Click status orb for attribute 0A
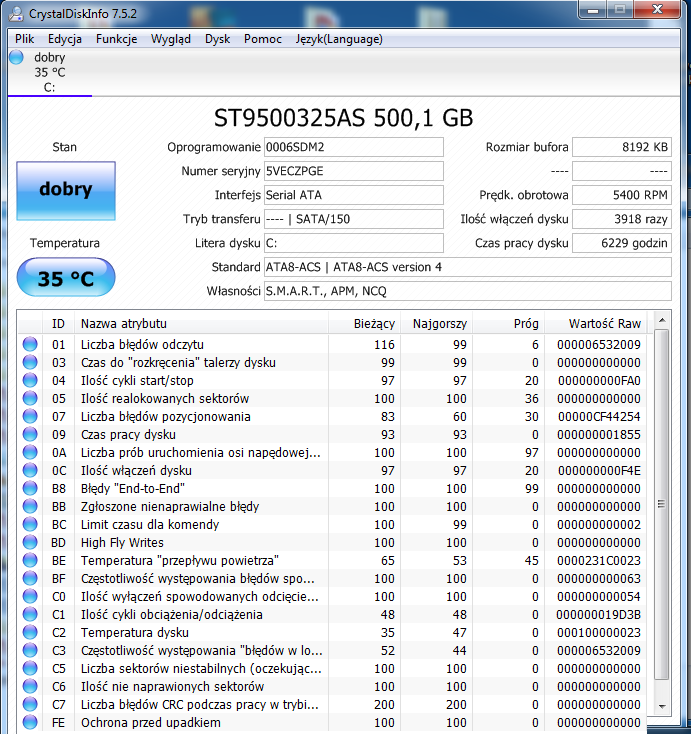 (30, 453)
